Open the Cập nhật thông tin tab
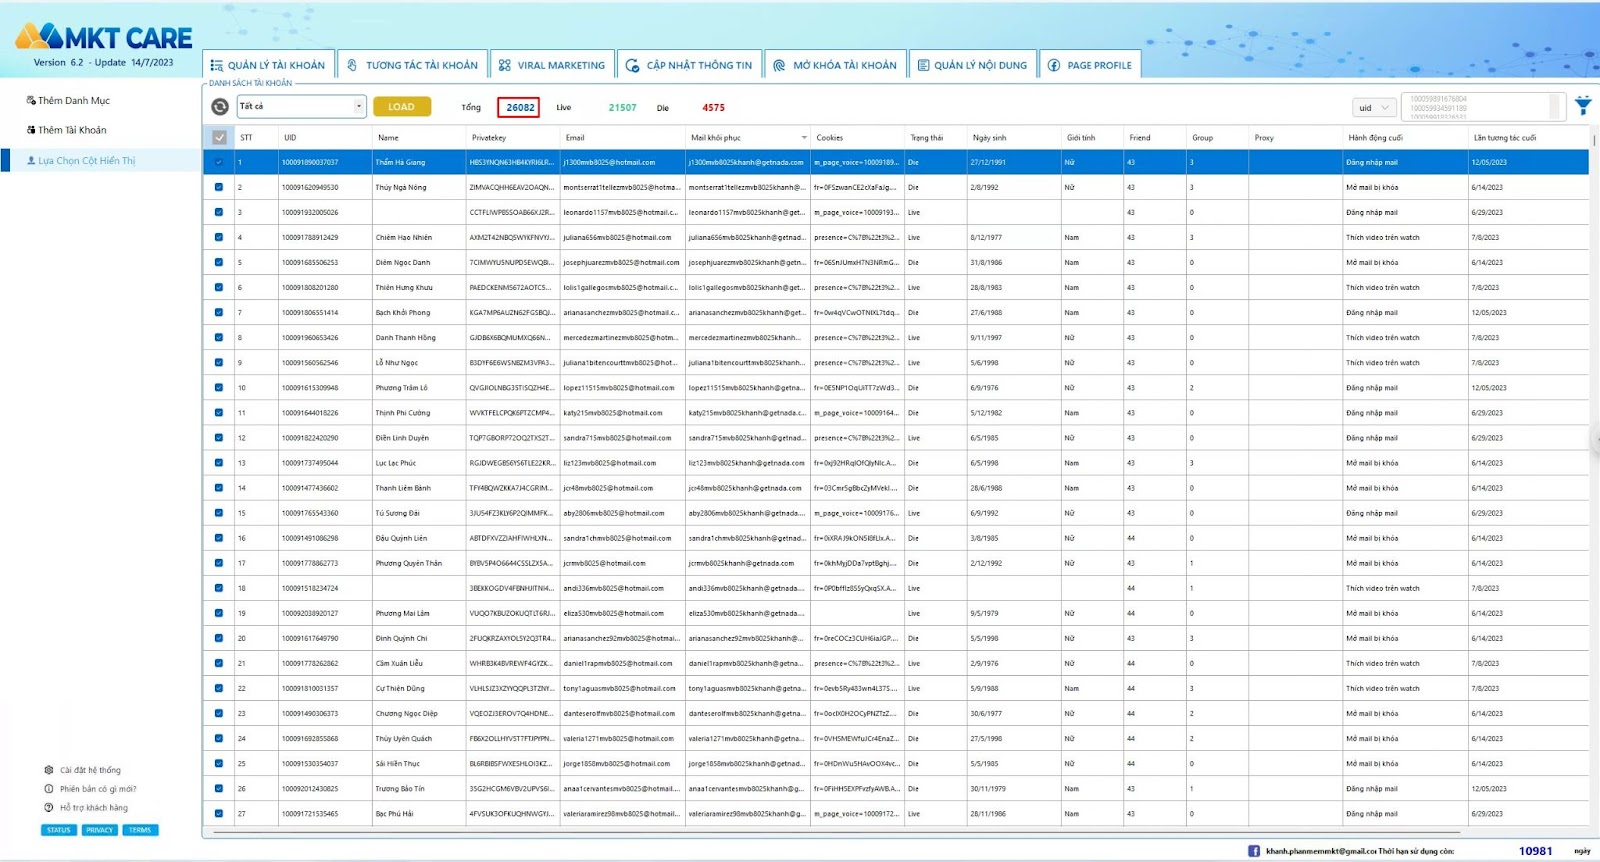Screen dimensions: 1600x862 [690, 65]
